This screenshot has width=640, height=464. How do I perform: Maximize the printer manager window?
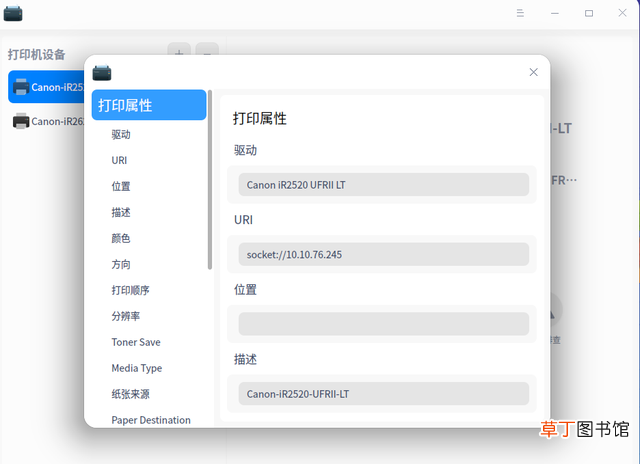coord(589,13)
